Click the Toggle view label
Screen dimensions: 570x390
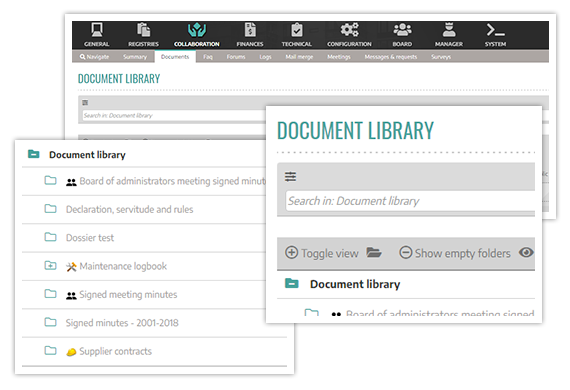click(x=330, y=253)
